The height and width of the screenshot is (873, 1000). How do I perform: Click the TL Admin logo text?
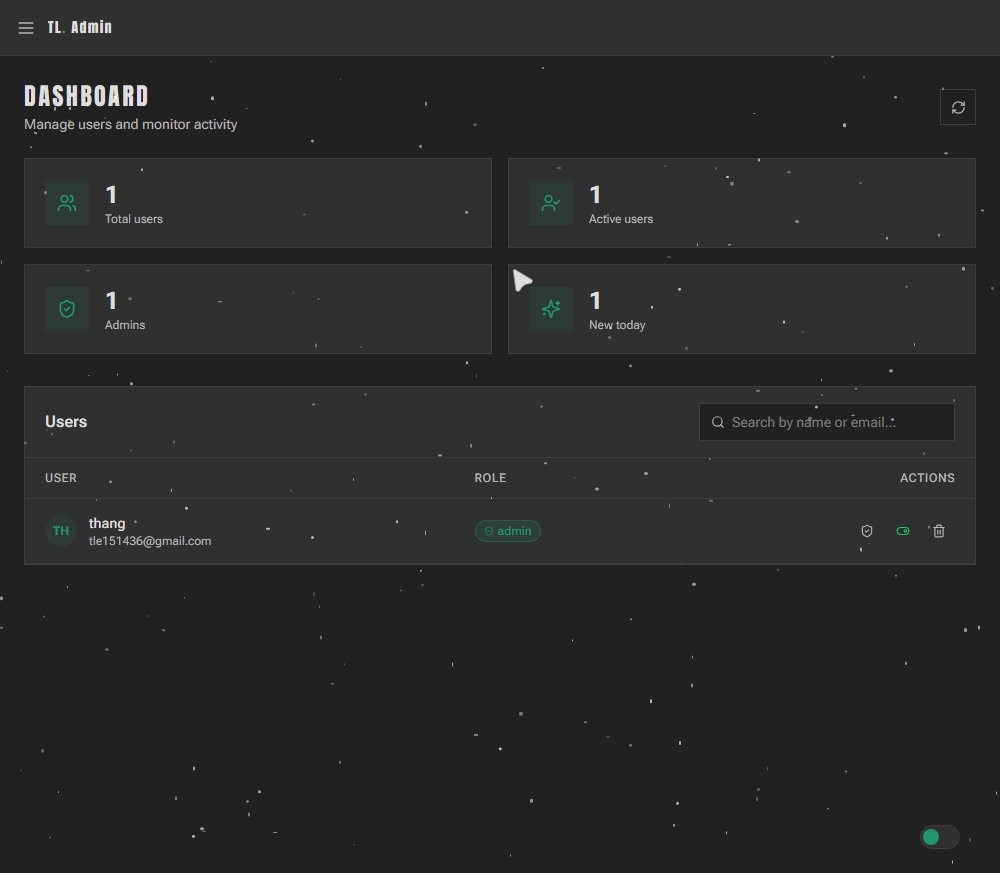click(x=80, y=28)
